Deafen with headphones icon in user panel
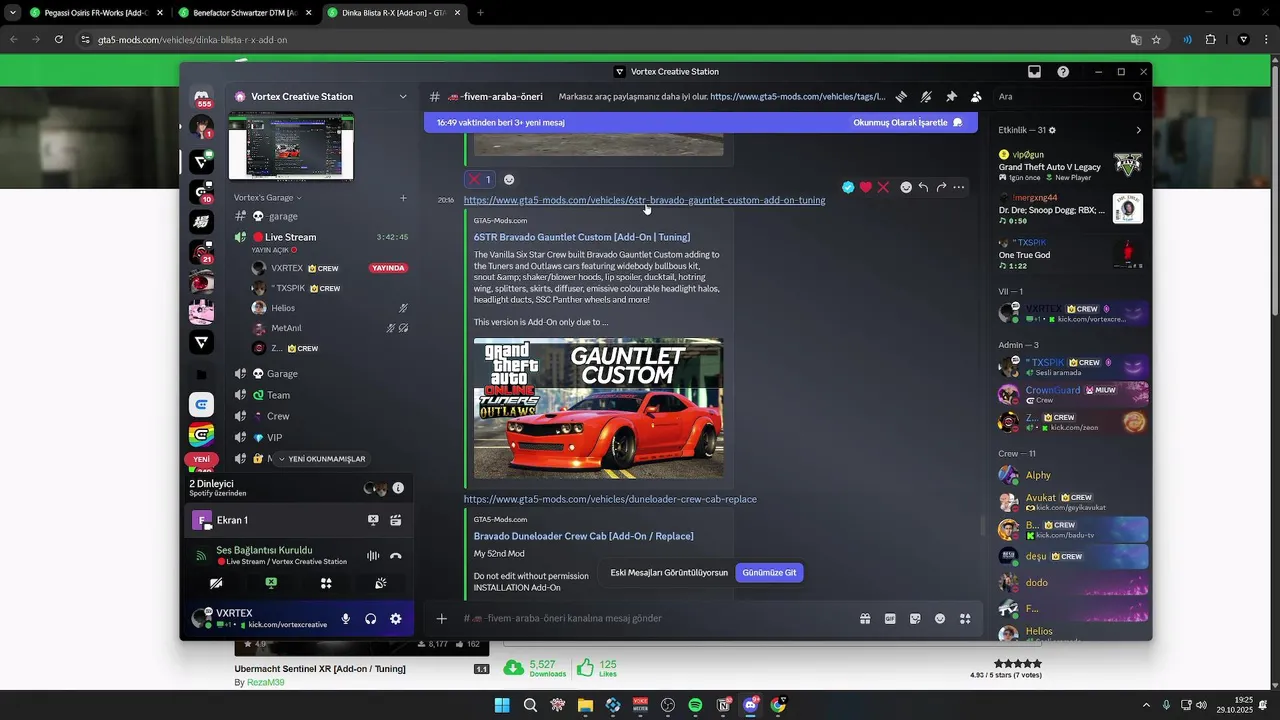 tap(371, 619)
